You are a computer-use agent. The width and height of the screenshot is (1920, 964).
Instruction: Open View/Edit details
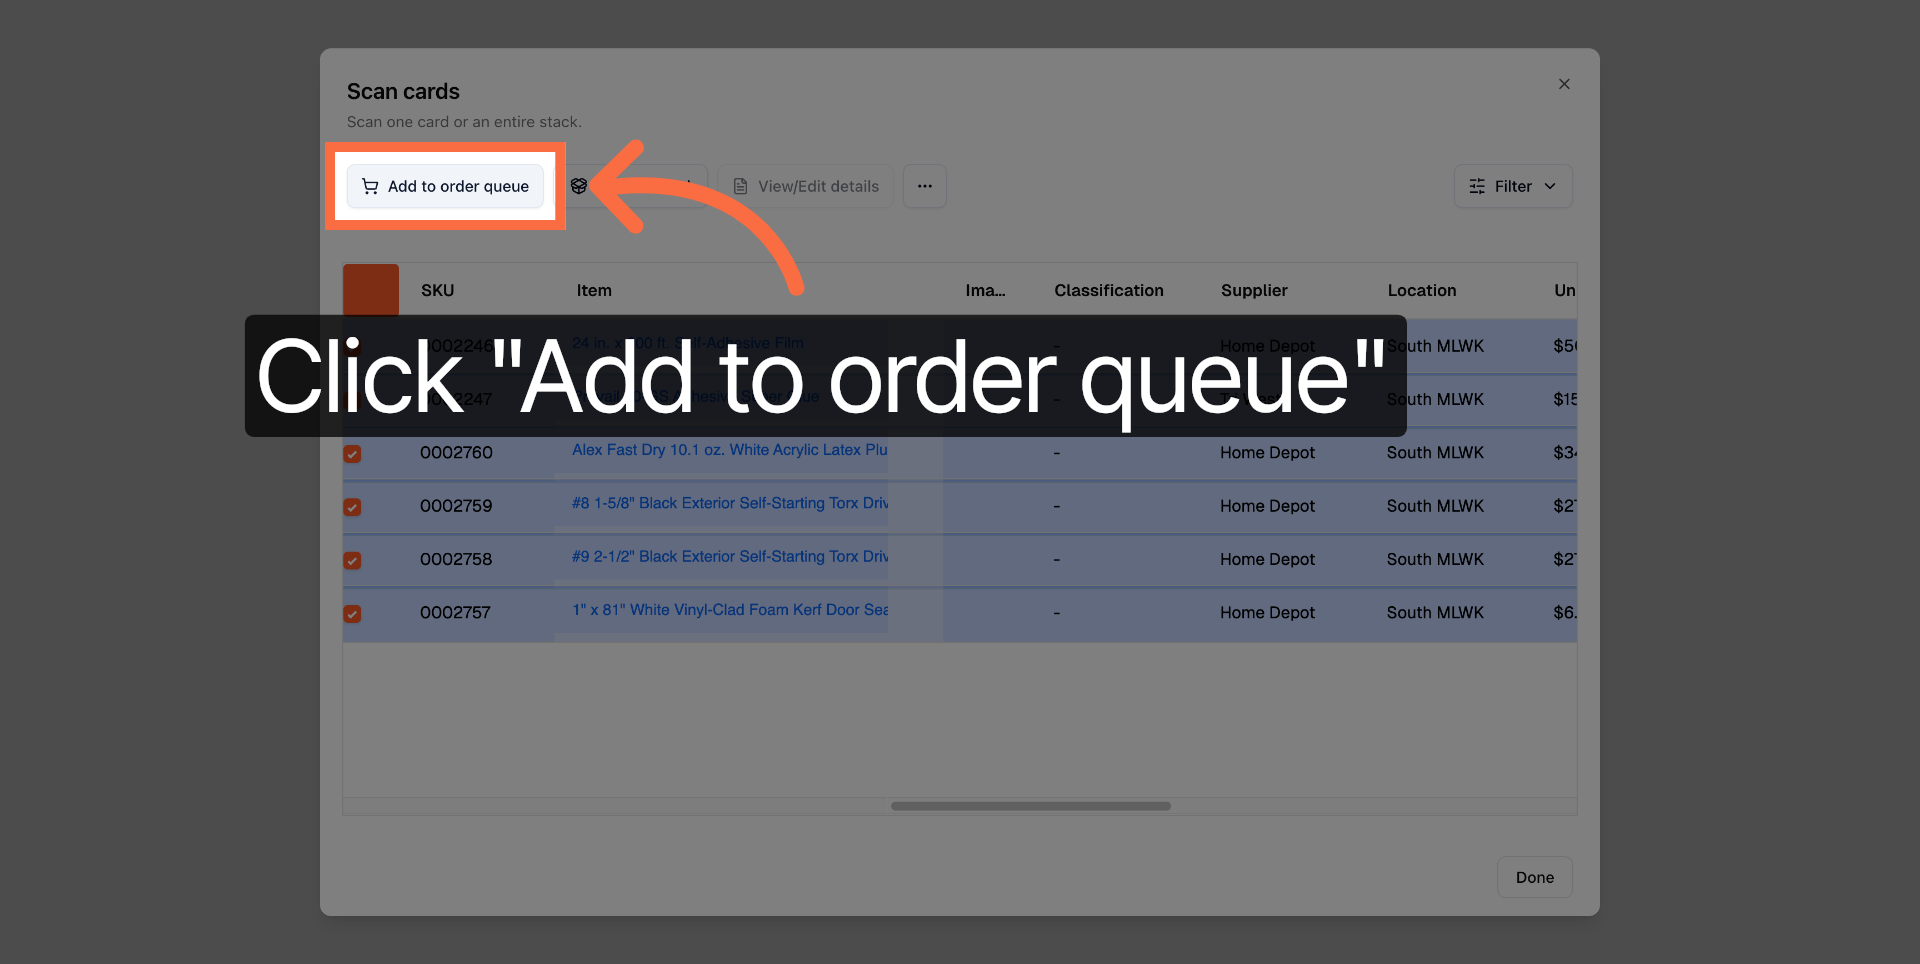(805, 186)
